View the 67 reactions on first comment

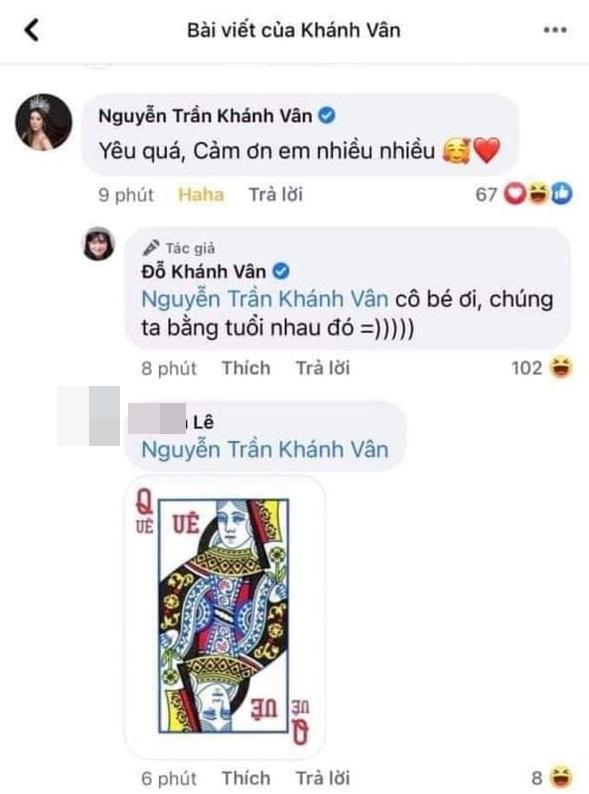tap(524, 194)
